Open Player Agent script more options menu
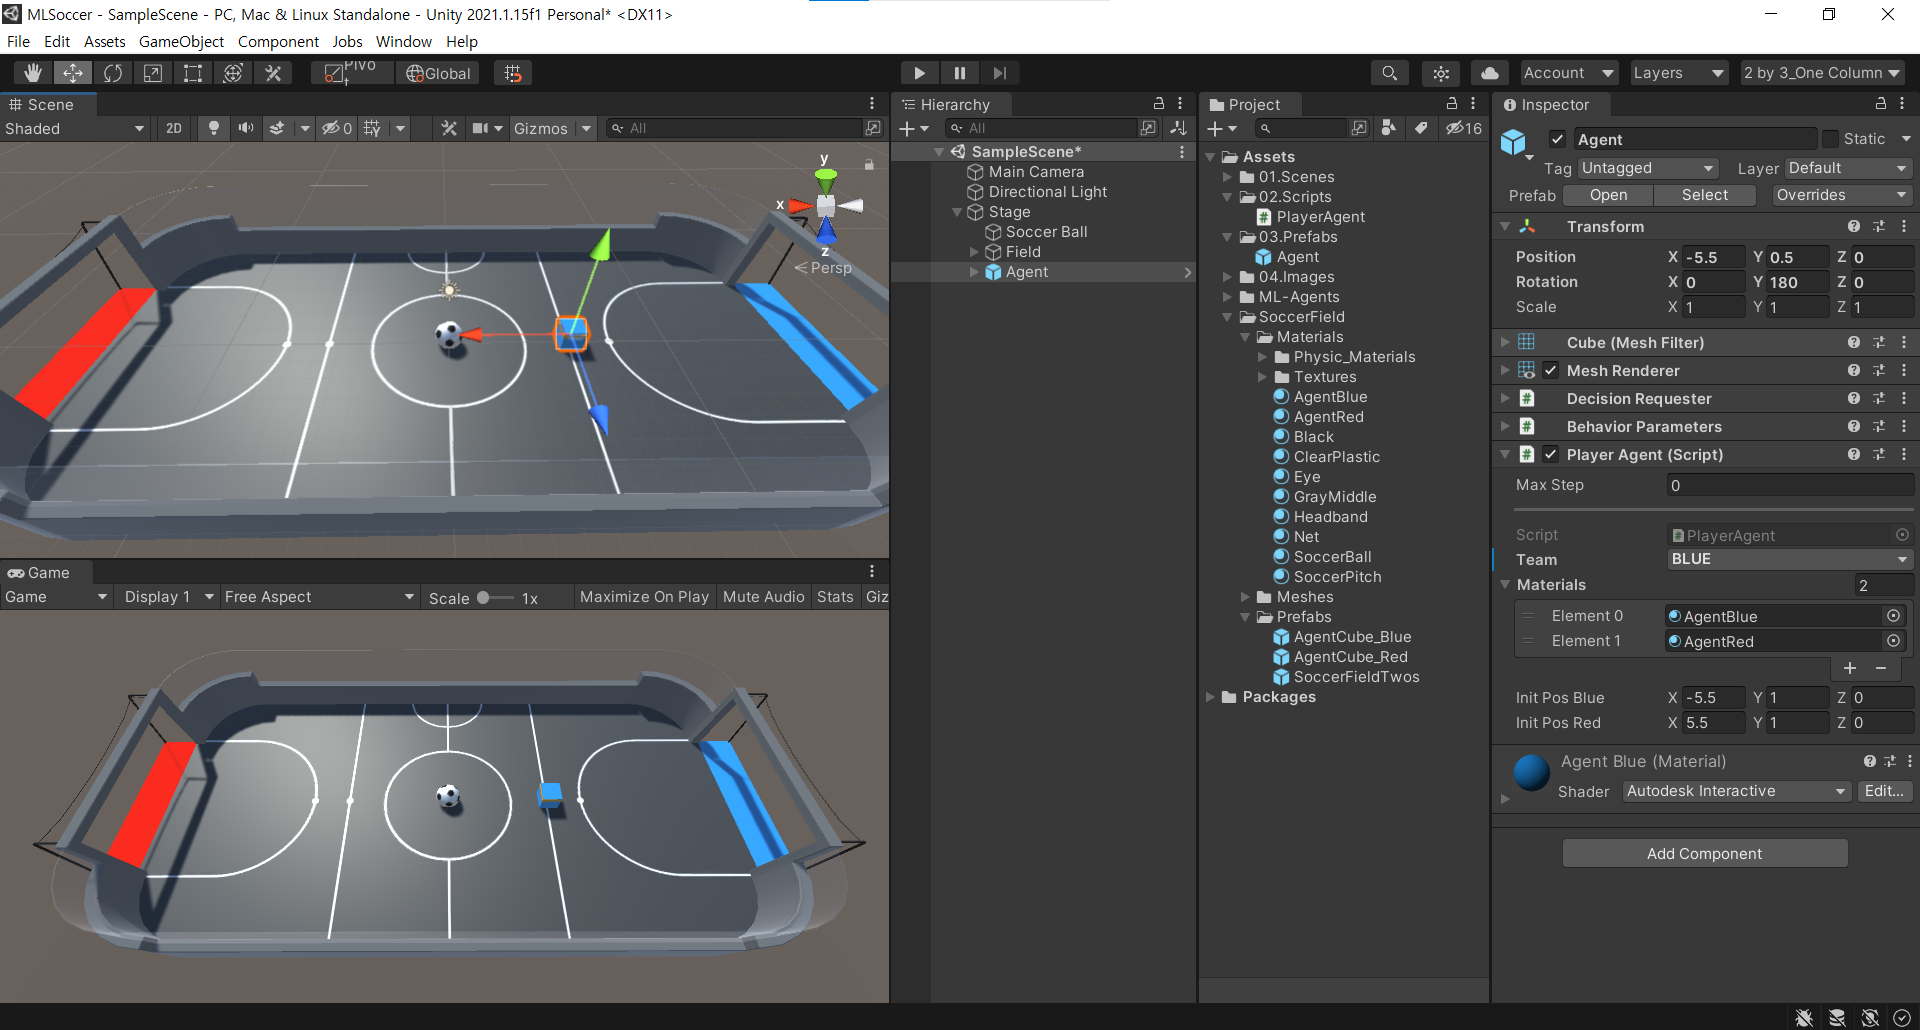The width and height of the screenshot is (1920, 1030). pos(1904,454)
